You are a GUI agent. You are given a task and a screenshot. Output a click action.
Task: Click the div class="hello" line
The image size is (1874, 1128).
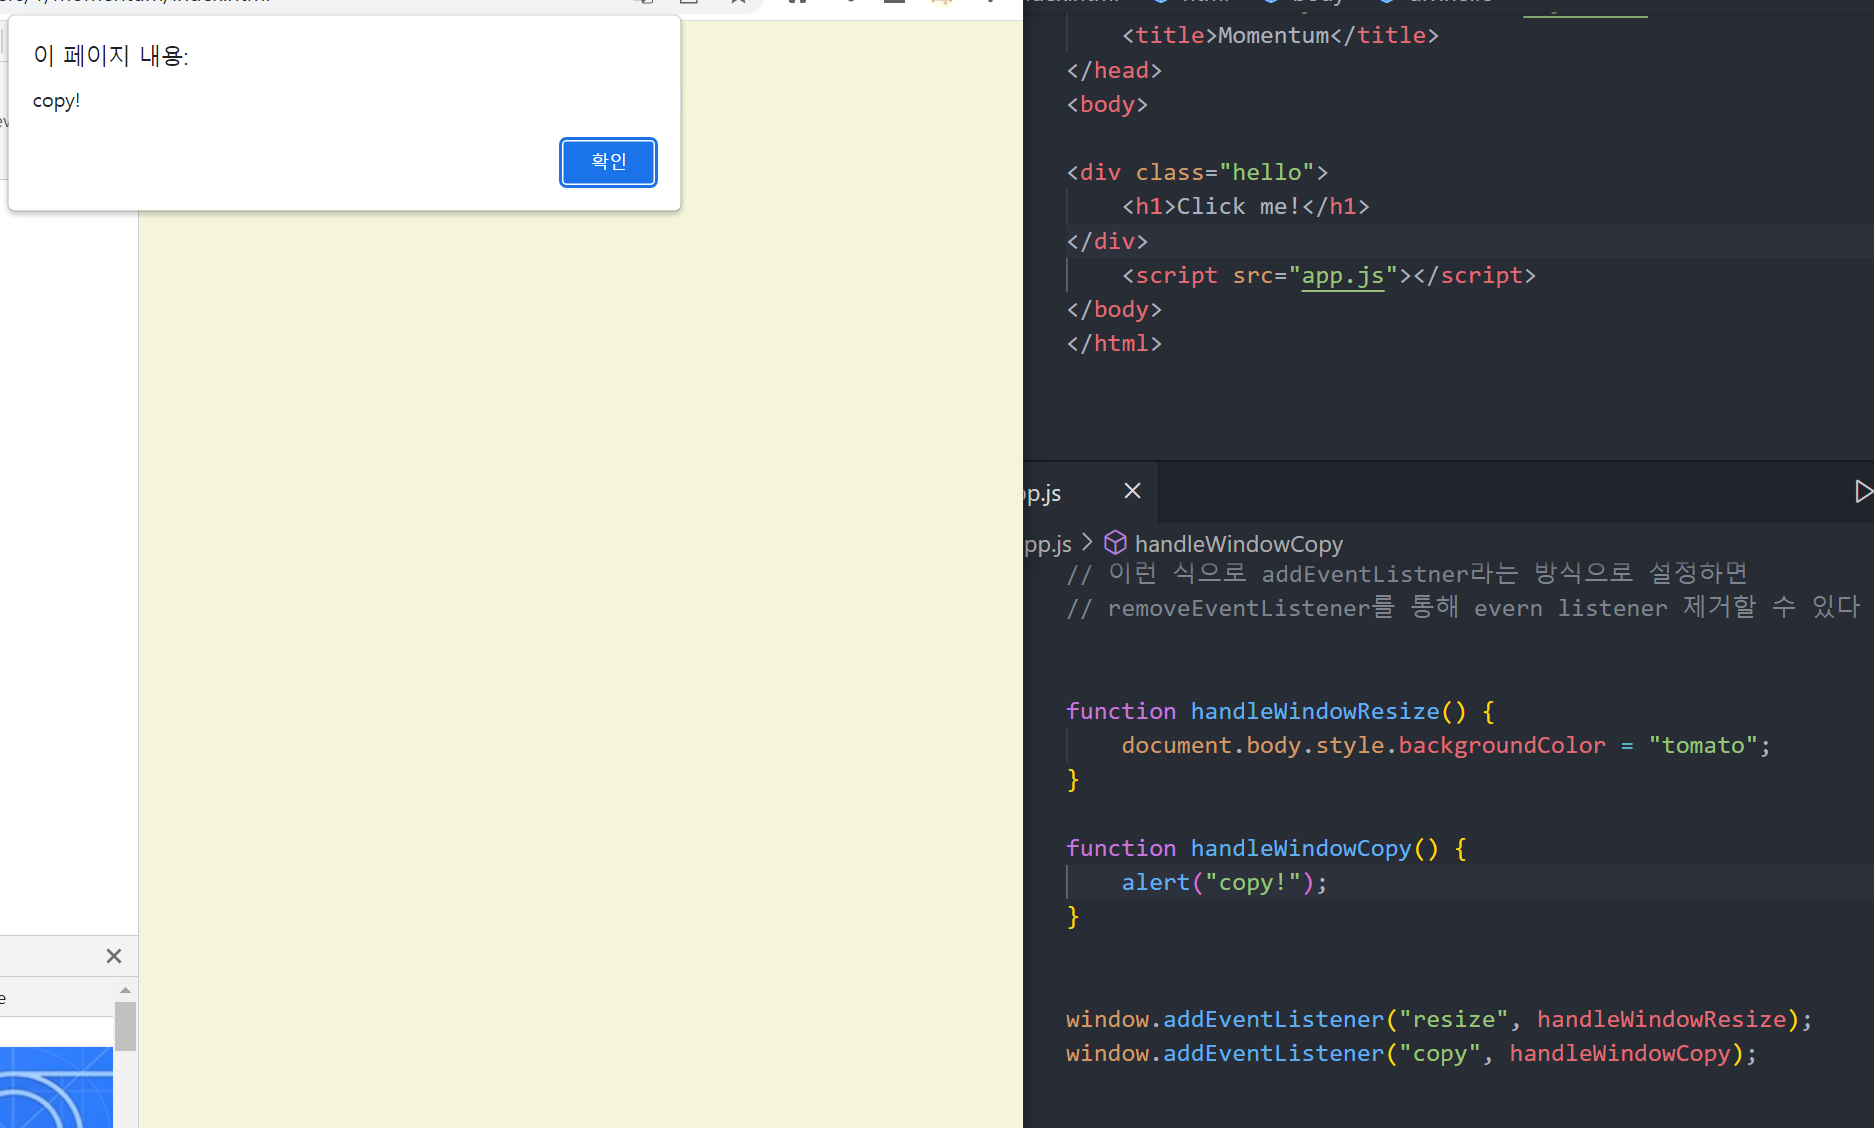1197,172
